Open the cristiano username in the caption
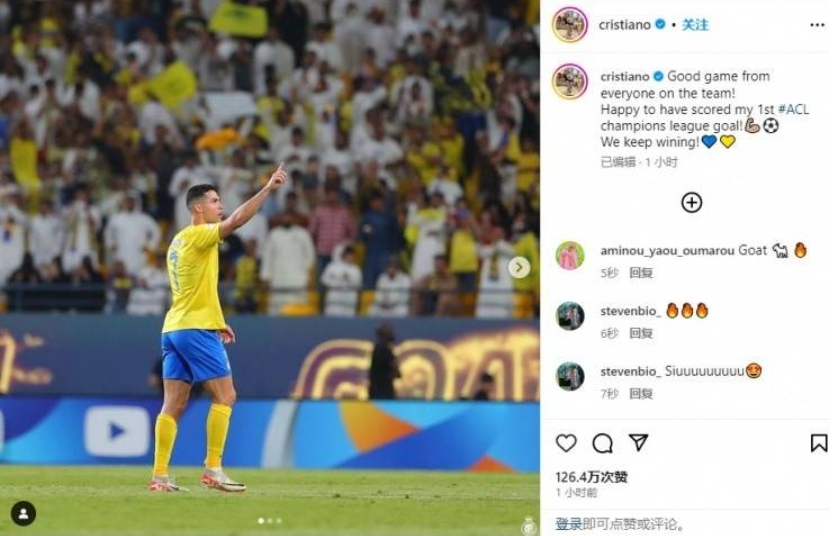835x536 pixels. coord(625,77)
